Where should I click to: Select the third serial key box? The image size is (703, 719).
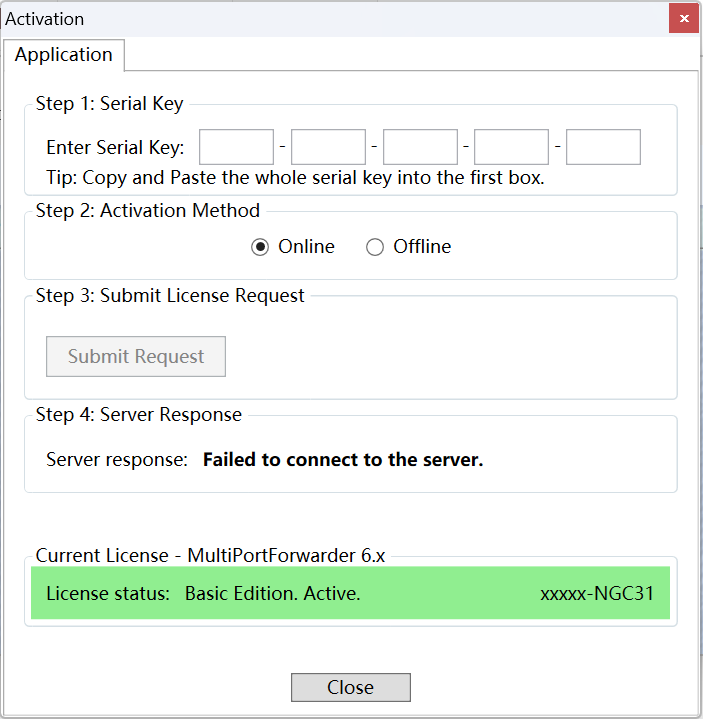(420, 147)
